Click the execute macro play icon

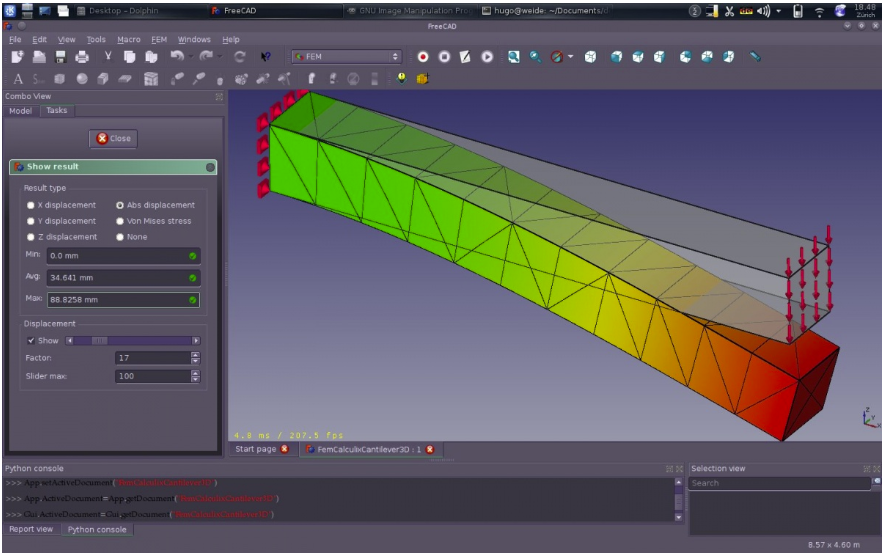coord(488,58)
